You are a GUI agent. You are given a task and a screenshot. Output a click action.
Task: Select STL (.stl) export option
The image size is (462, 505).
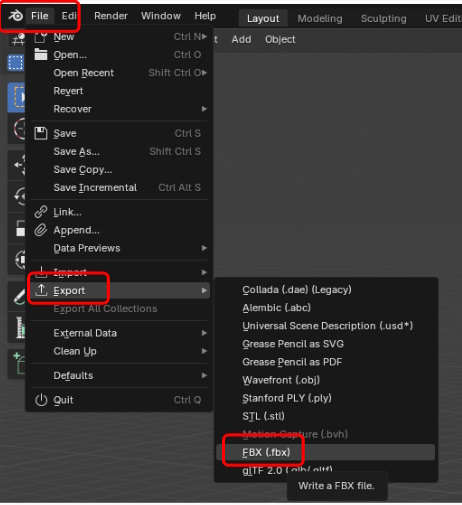(326, 416)
